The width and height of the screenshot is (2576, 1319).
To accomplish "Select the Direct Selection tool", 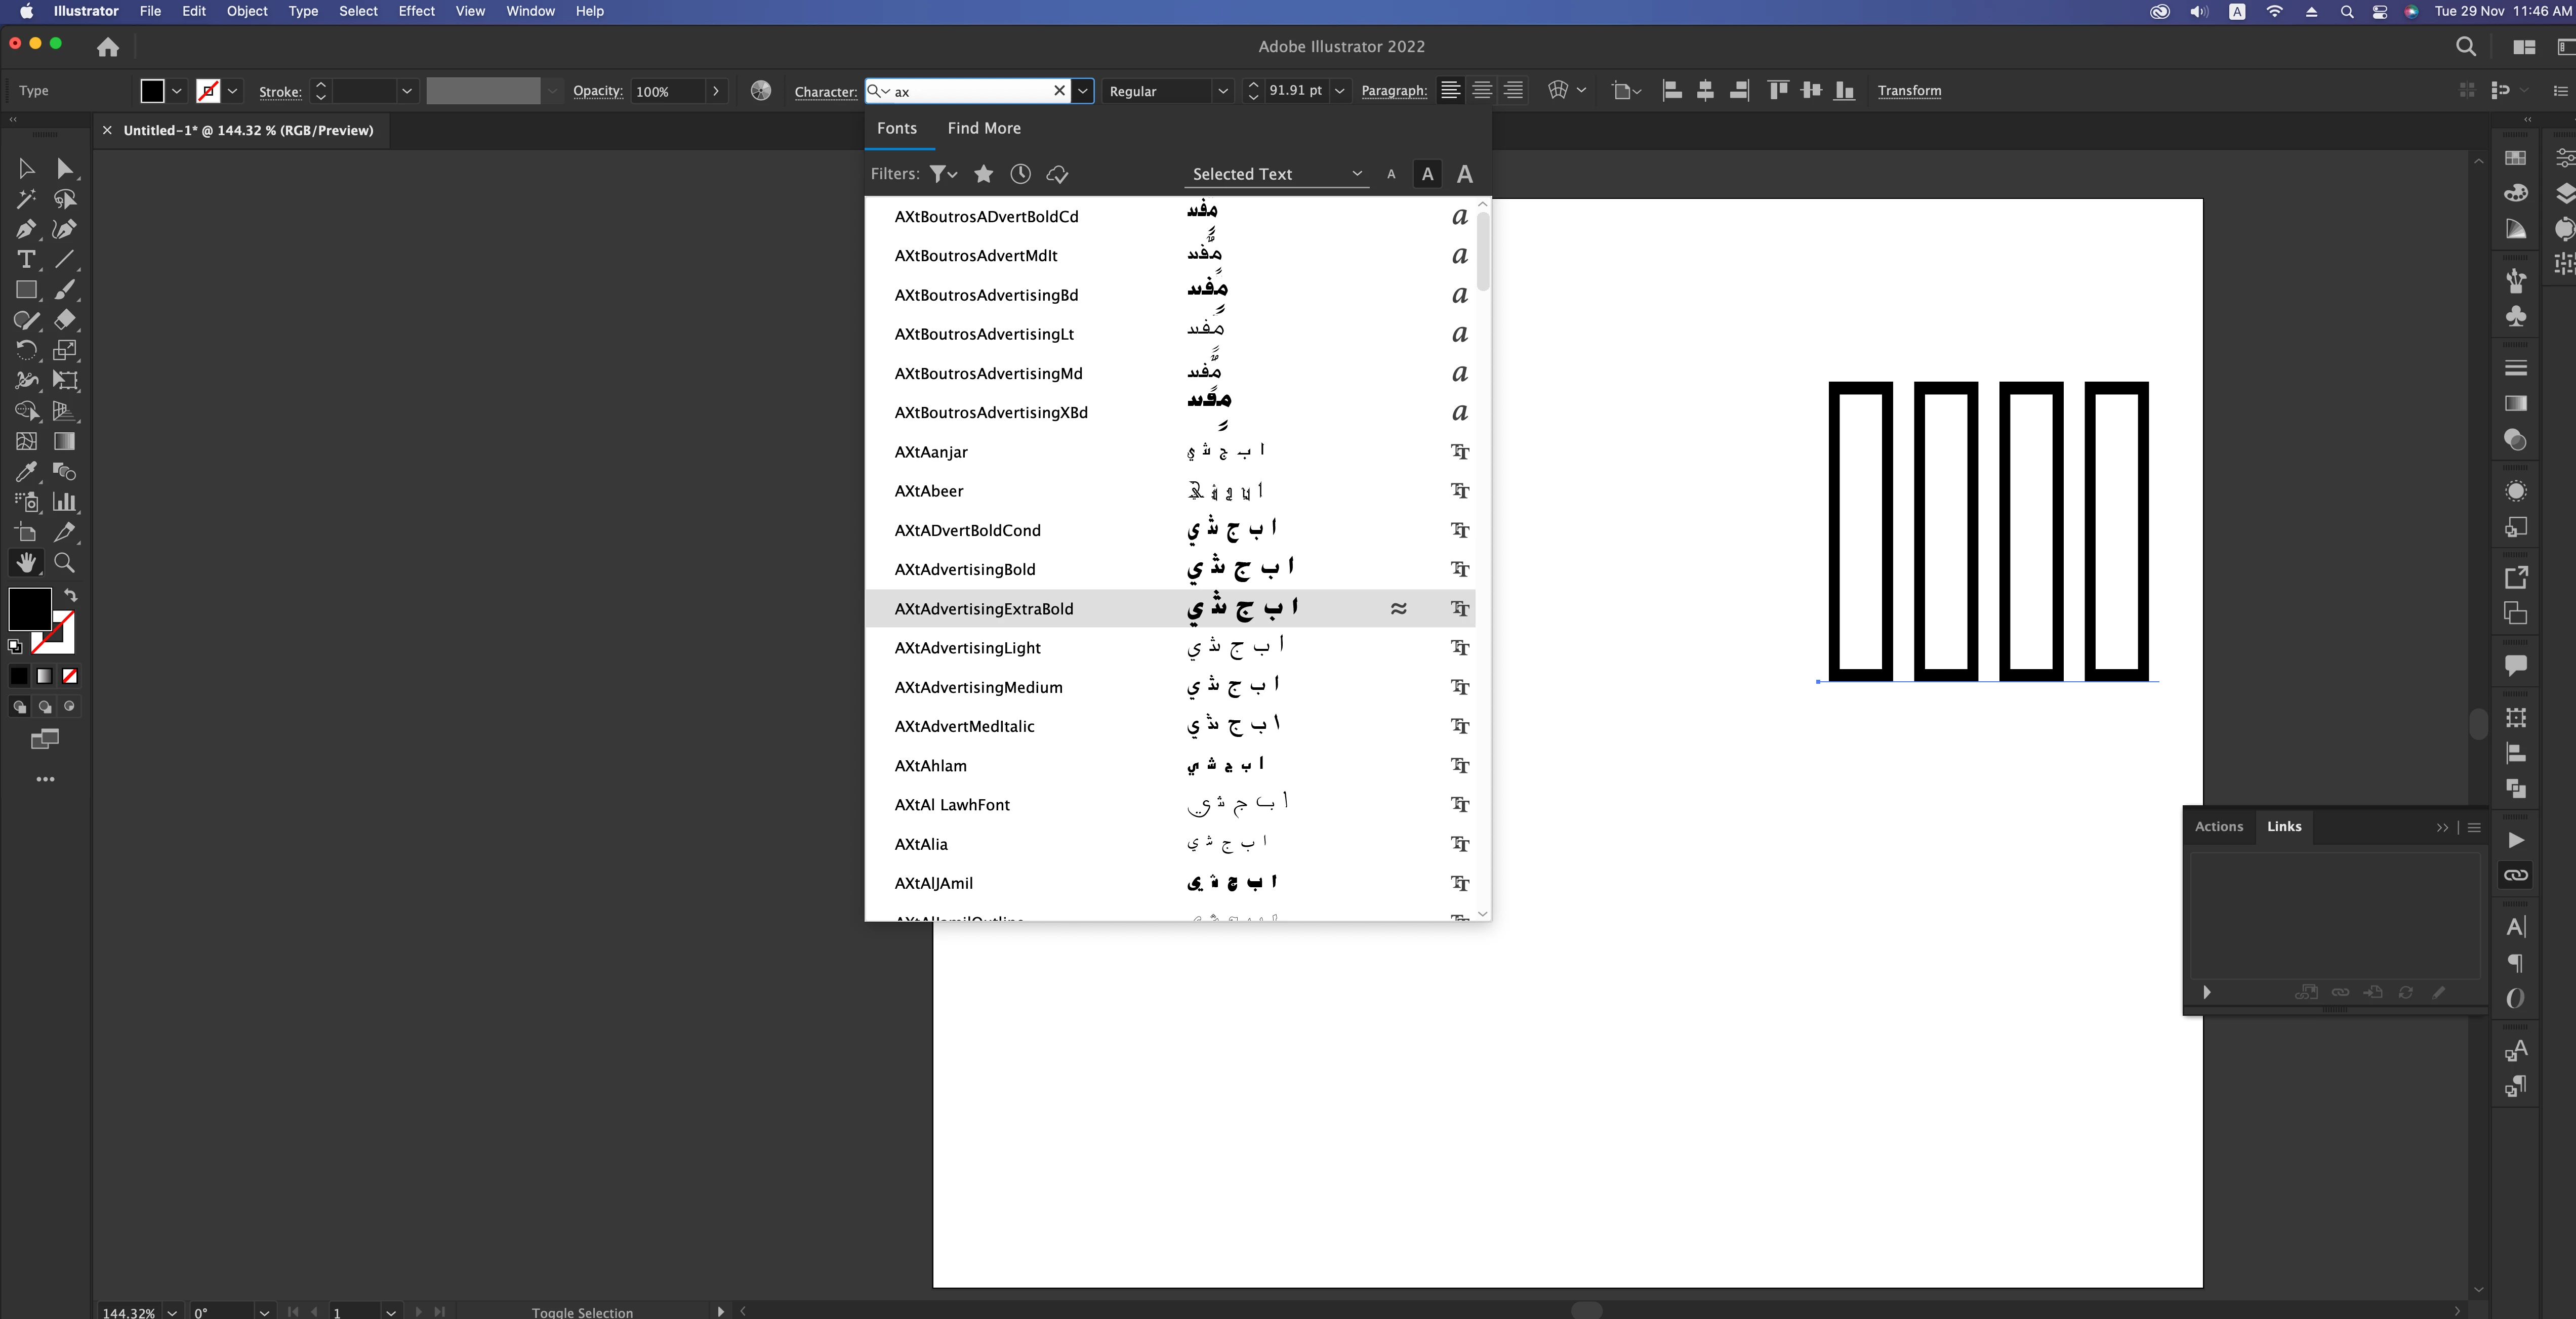I will (x=64, y=168).
